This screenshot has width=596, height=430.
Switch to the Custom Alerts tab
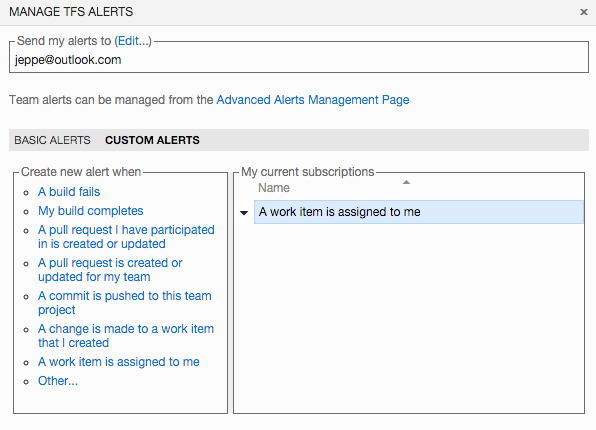152,140
